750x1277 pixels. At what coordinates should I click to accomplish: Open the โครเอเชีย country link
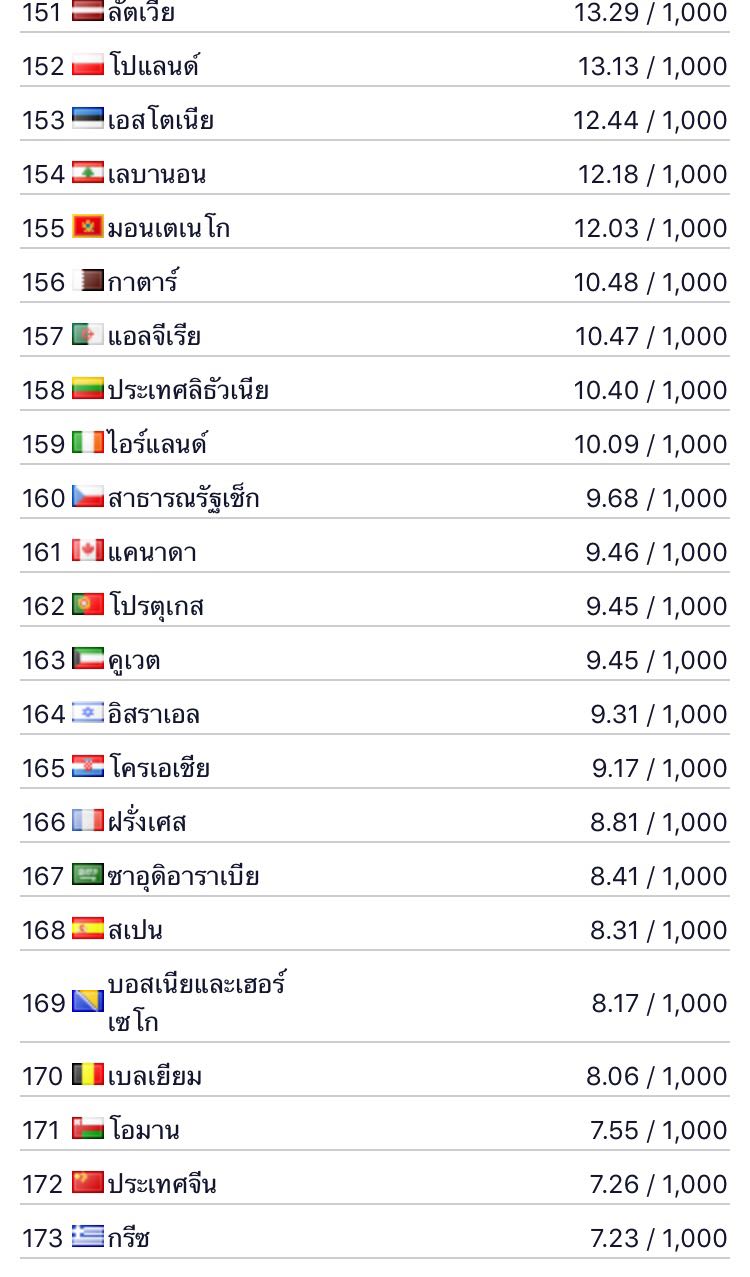[159, 768]
